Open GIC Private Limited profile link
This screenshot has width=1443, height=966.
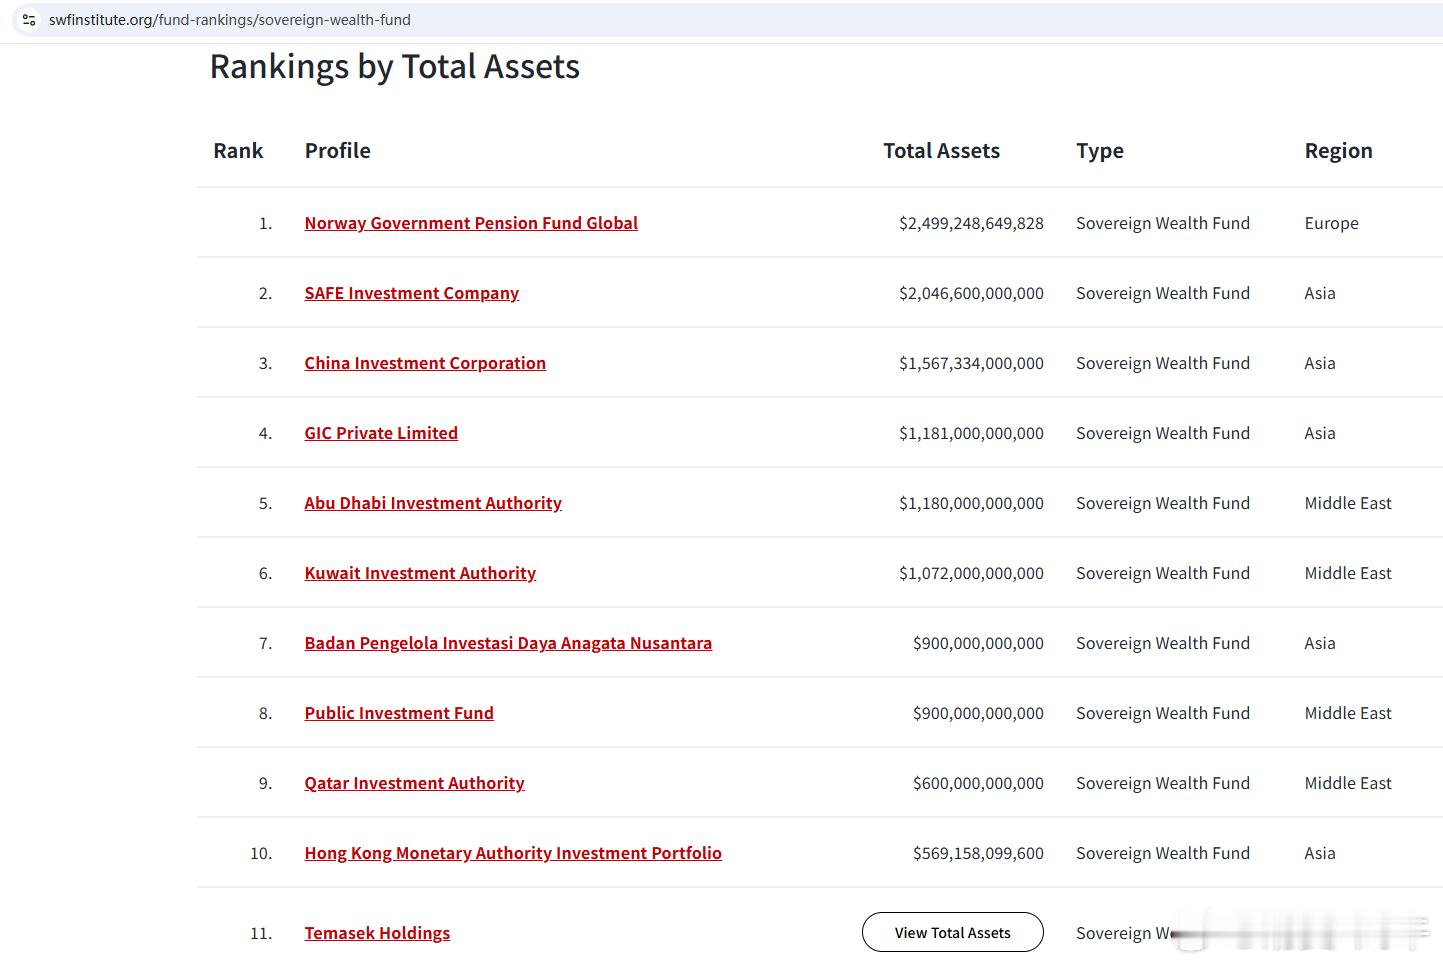click(381, 433)
